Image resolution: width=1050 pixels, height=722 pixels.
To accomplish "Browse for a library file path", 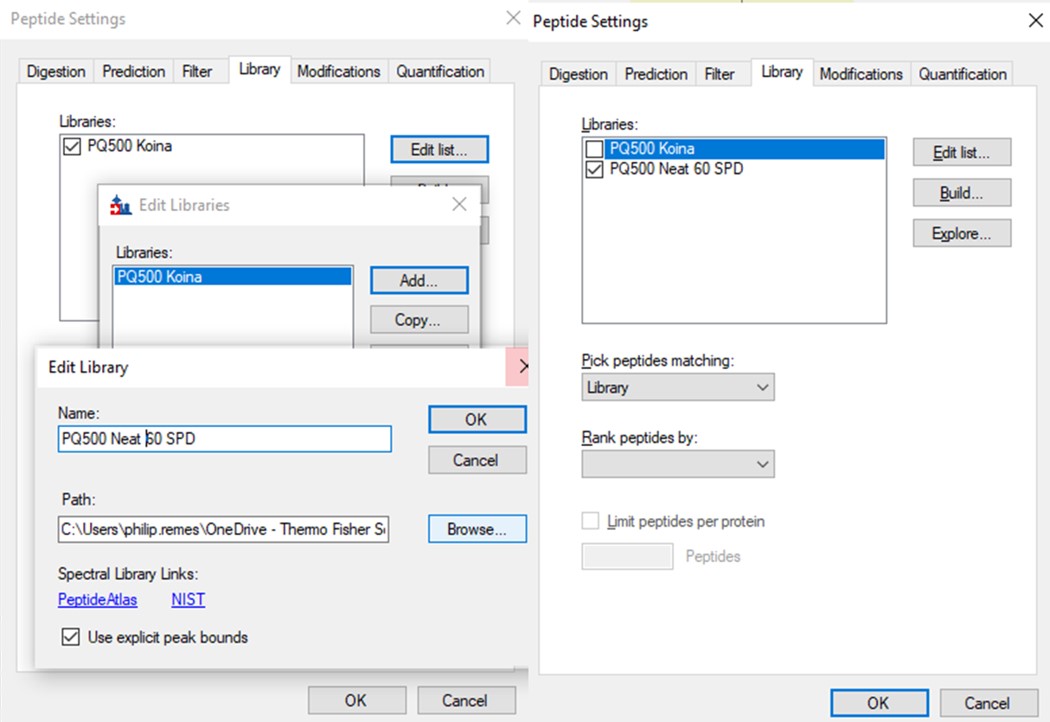I will click(477, 528).
